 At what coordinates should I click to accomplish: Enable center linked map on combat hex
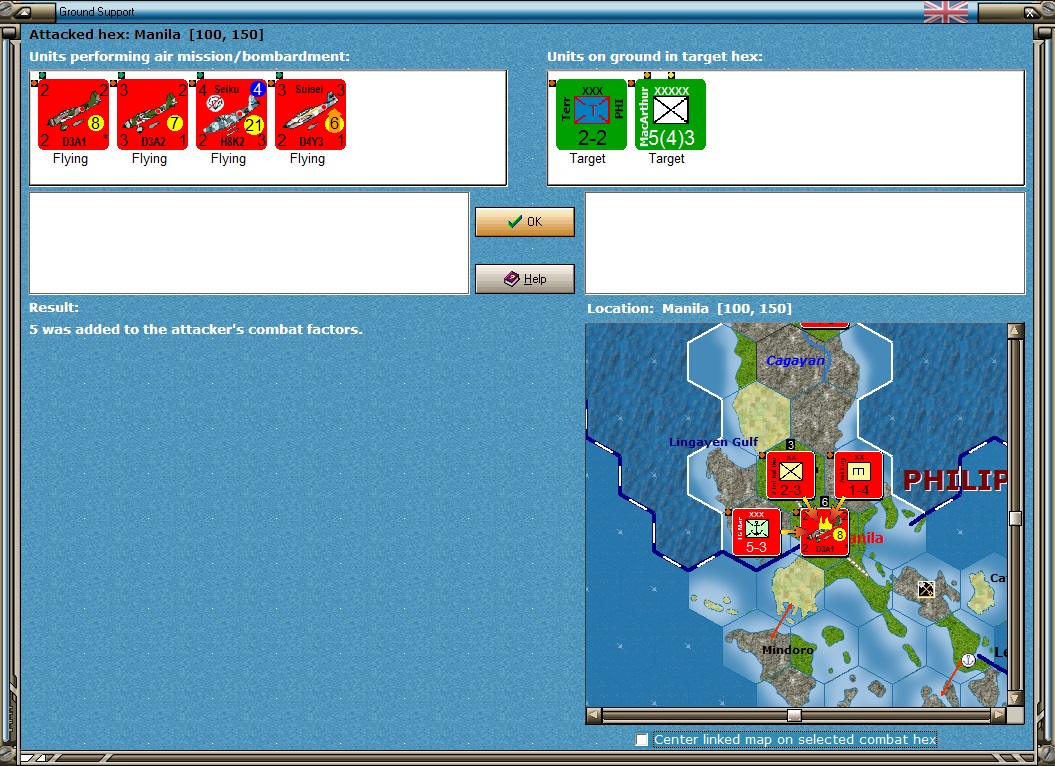(642, 740)
